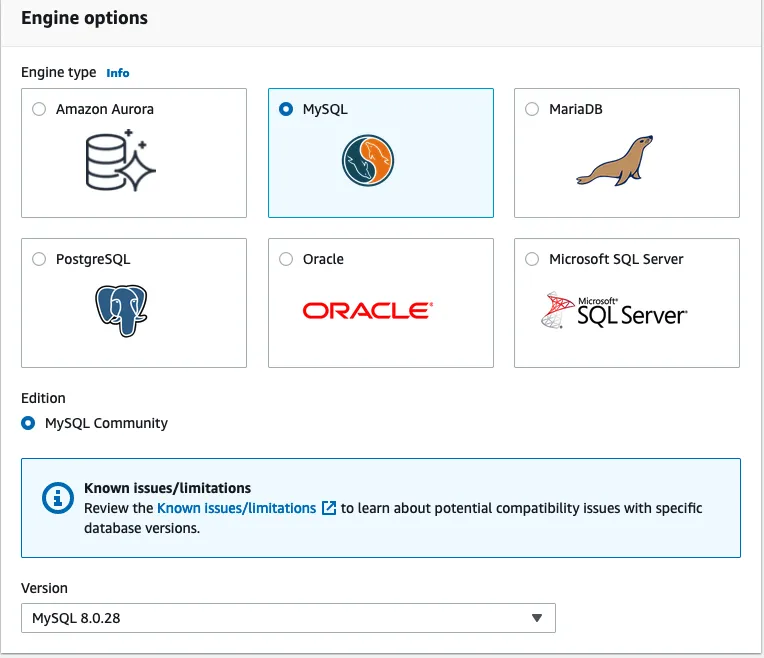Click the Version label

pos(44,588)
